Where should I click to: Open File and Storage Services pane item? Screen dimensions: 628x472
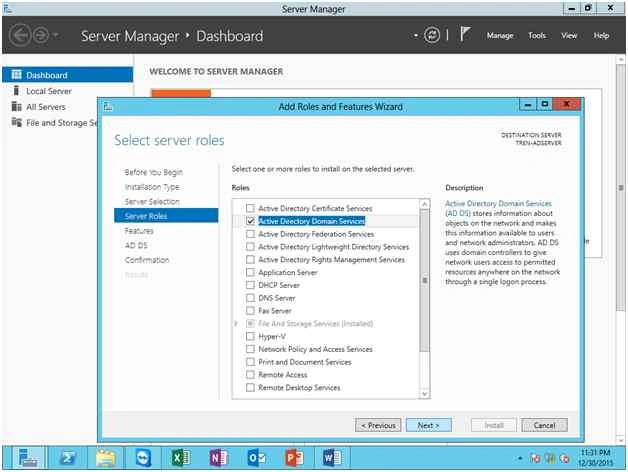coord(62,123)
